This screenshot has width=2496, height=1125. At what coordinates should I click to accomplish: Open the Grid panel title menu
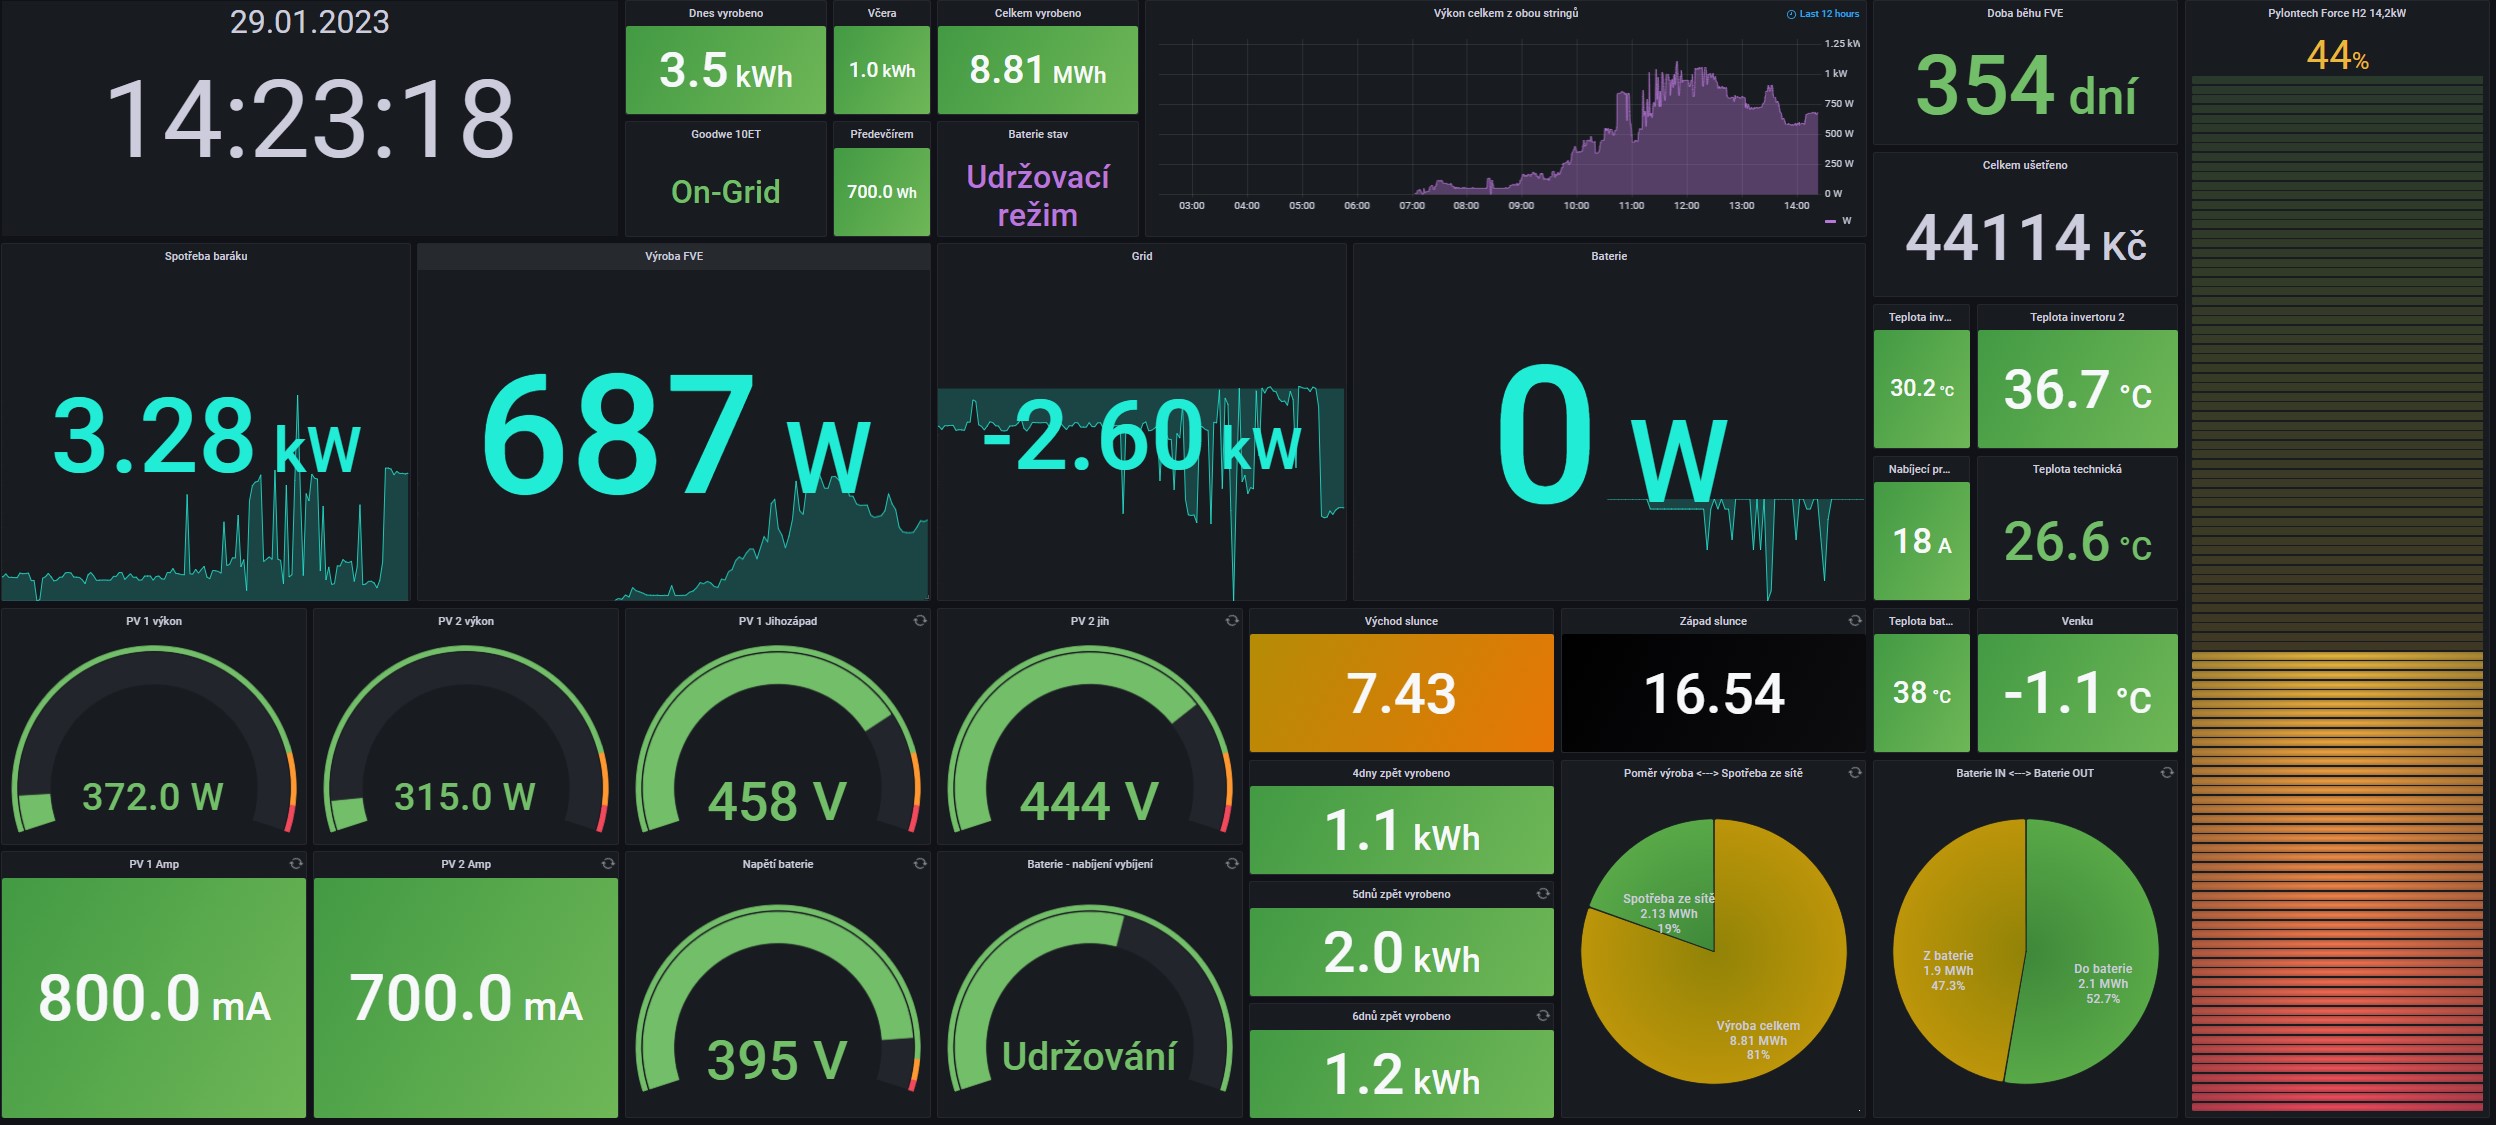click(1141, 256)
